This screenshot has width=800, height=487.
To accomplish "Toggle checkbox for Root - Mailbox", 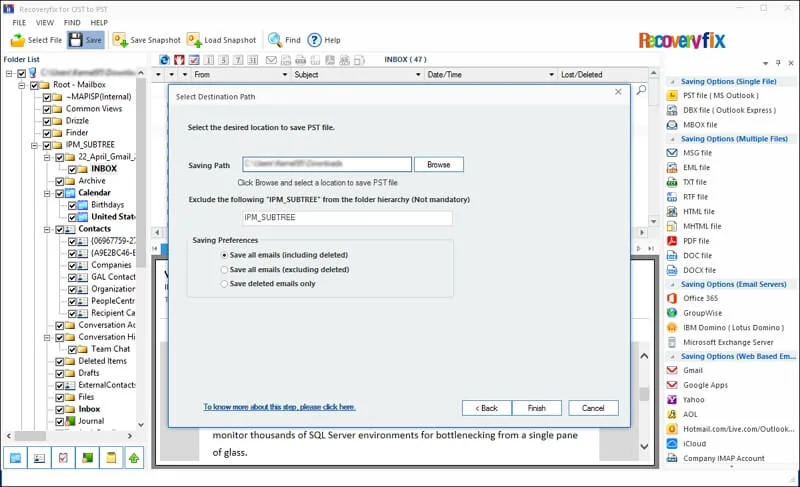I will [x=34, y=85].
